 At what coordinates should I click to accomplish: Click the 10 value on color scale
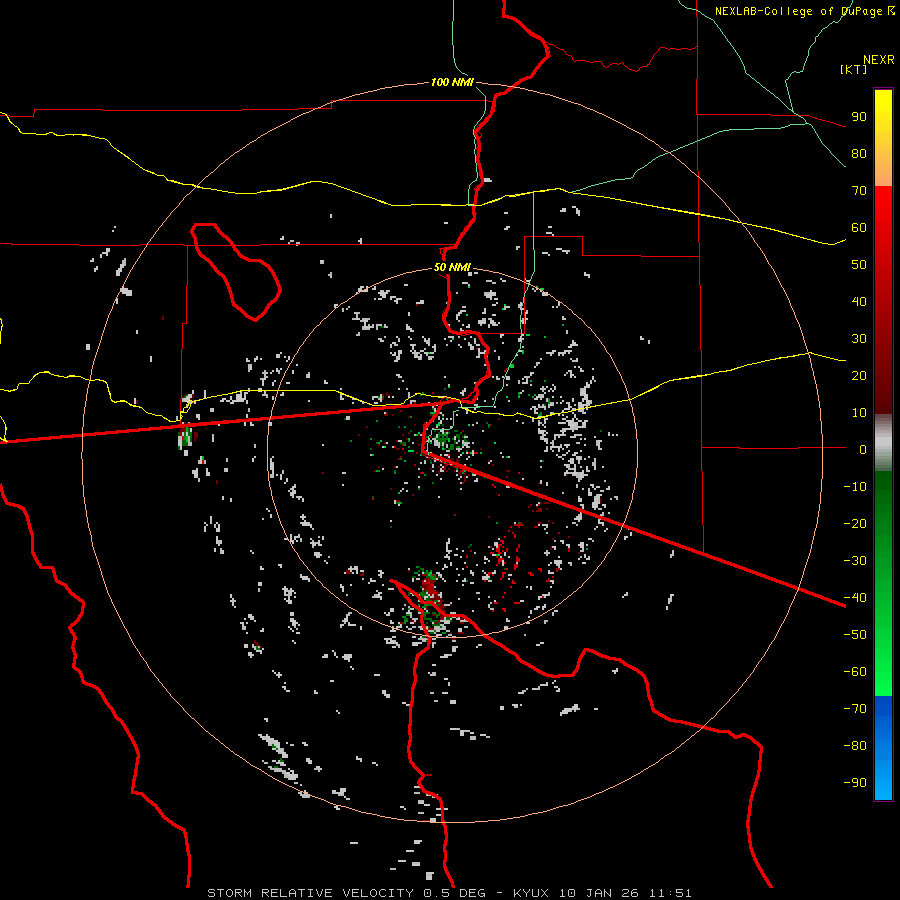[x=859, y=413]
